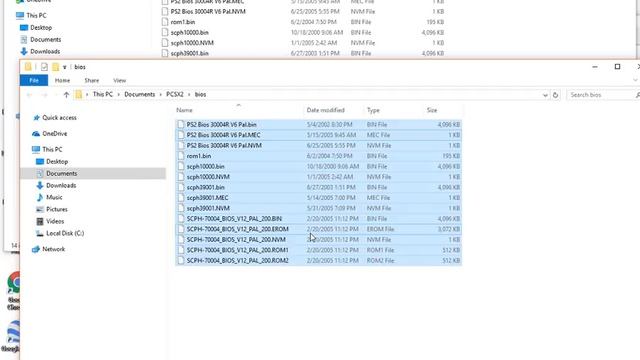
Task: Open Local Disk (C:) in sidebar
Action: tap(64, 233)
